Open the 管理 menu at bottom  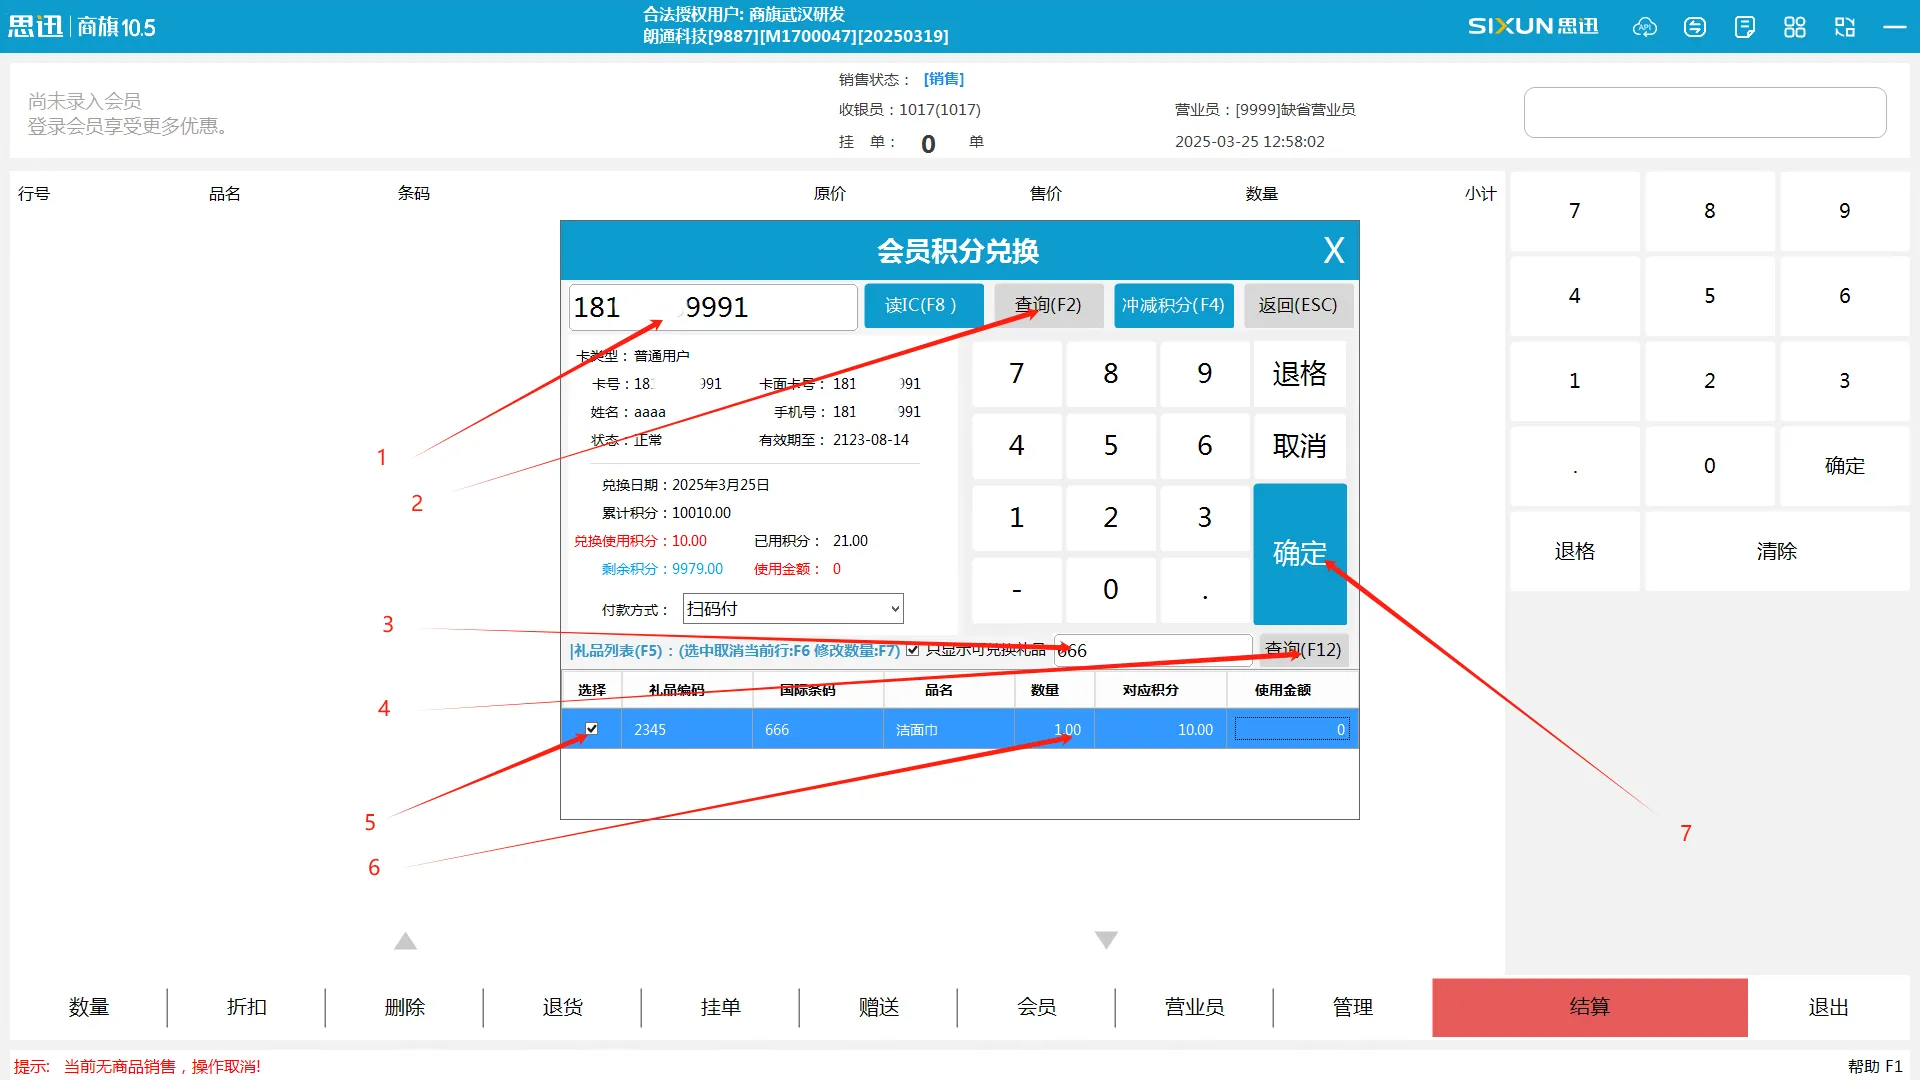1352,1007
